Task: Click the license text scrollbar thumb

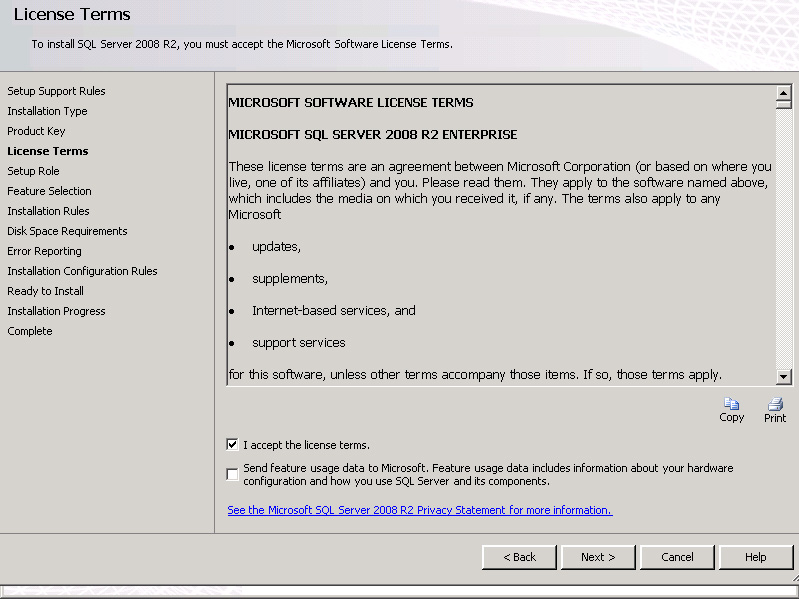Action: point(783,104)
